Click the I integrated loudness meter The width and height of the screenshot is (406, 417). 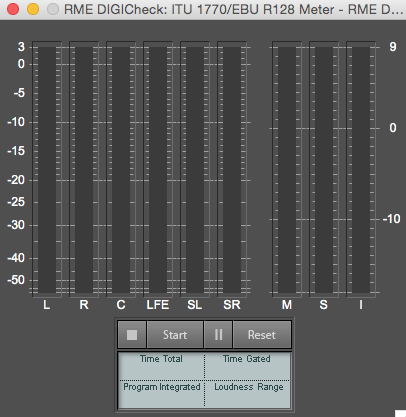[361, 169]
